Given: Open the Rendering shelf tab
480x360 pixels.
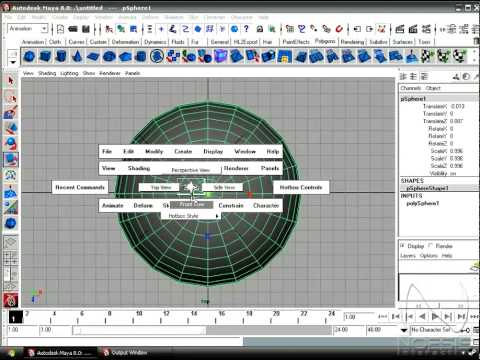Looking at the screenshot, I should (x=352, y=42).
